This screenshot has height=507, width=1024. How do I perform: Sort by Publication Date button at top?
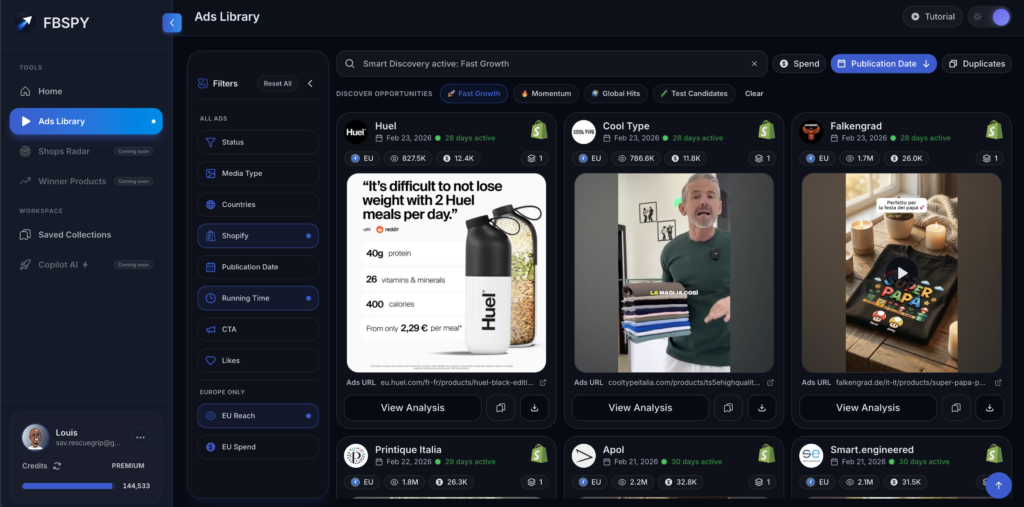tap(884, 64)
